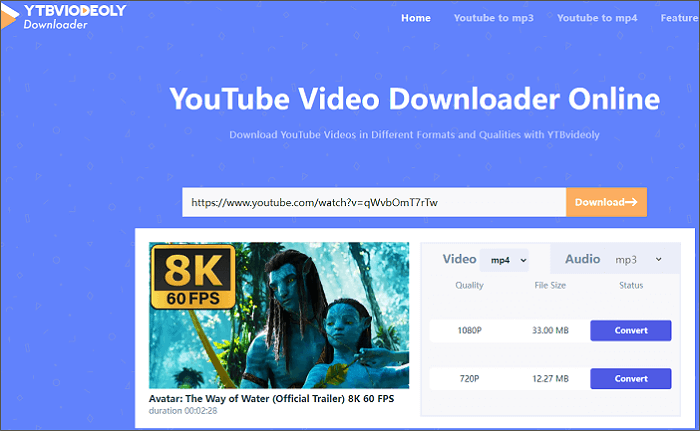Click the 720P quality cell
This screenshot has height=431, width=700.
coord(469,379)
